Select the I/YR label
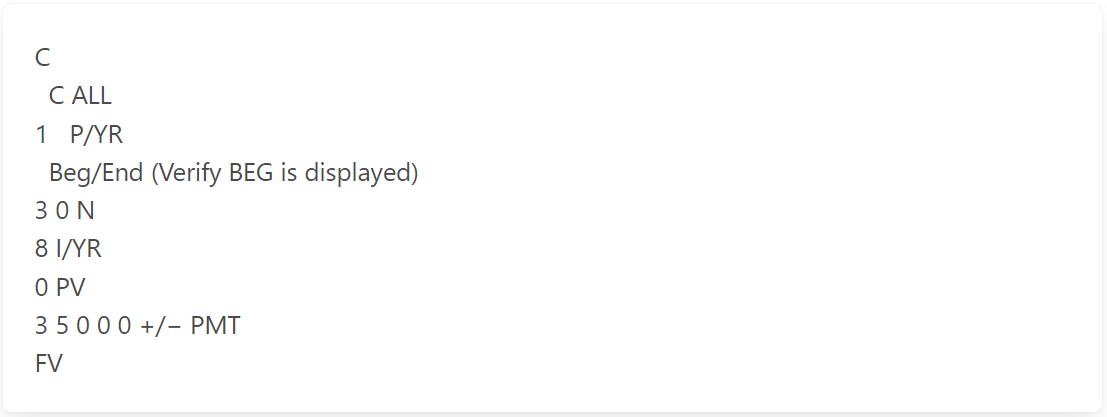The image size is (1107, 417). click(79, 249)
